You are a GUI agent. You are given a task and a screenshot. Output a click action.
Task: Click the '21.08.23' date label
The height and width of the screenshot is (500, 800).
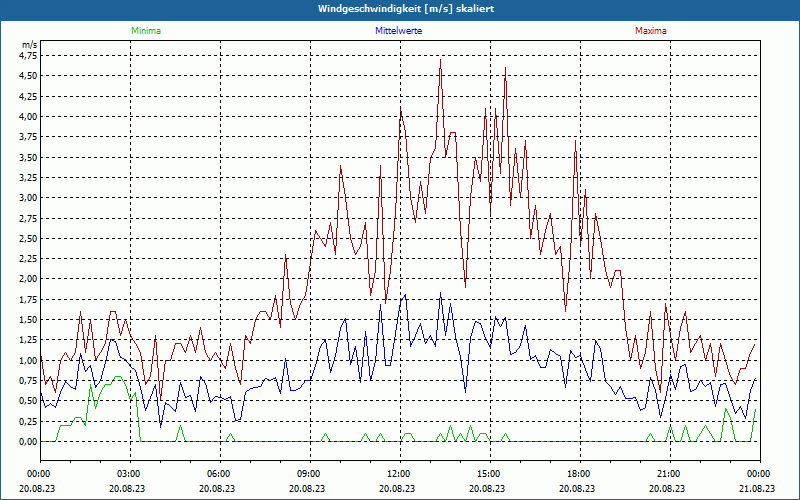[x=757, y=488]
